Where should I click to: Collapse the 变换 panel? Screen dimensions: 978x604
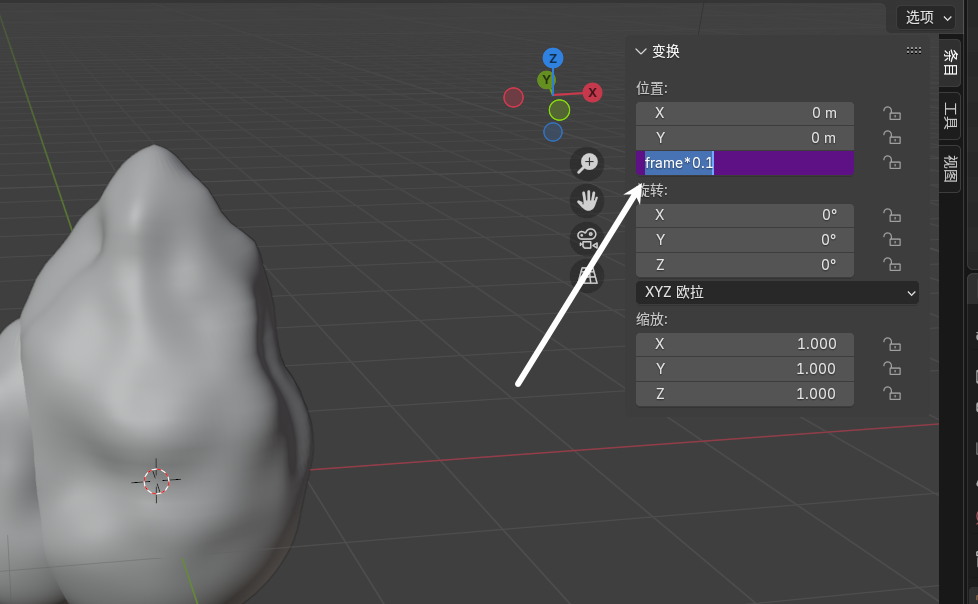(642, 51)
